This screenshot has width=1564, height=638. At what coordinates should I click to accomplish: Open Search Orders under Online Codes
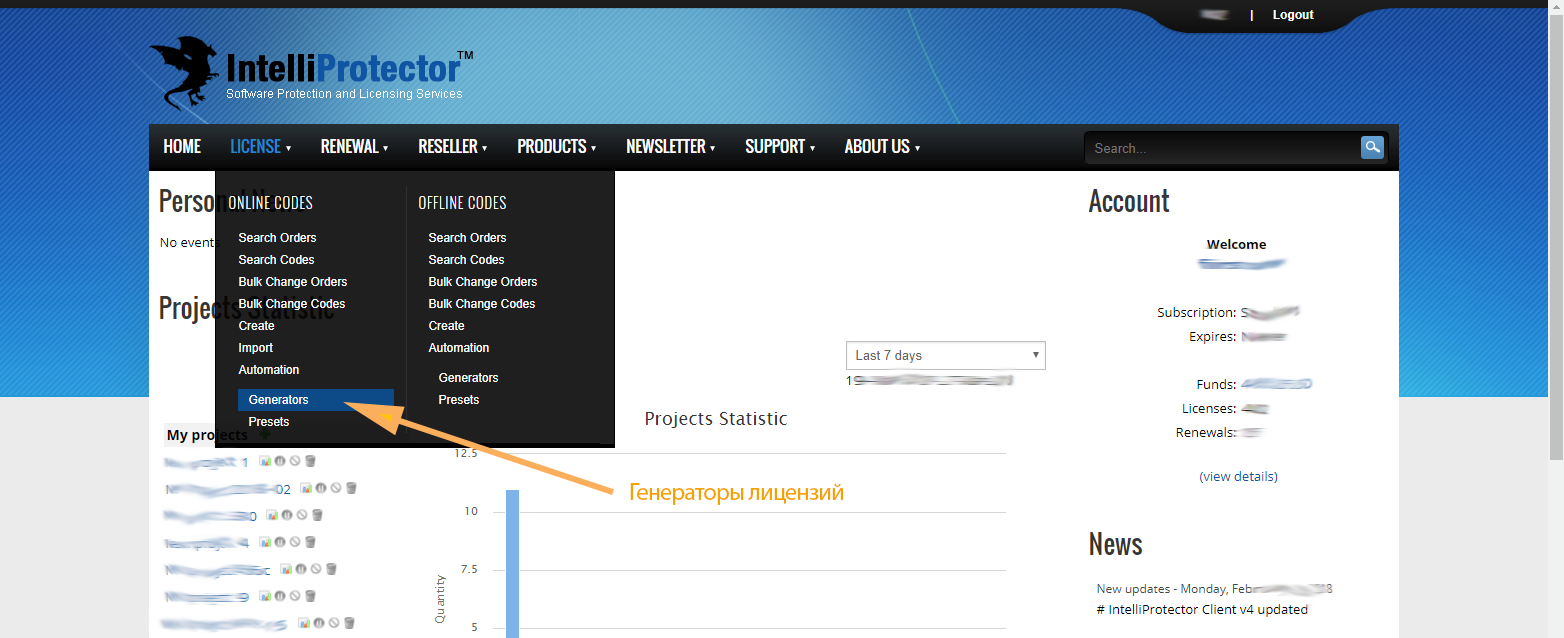(277, 238)
